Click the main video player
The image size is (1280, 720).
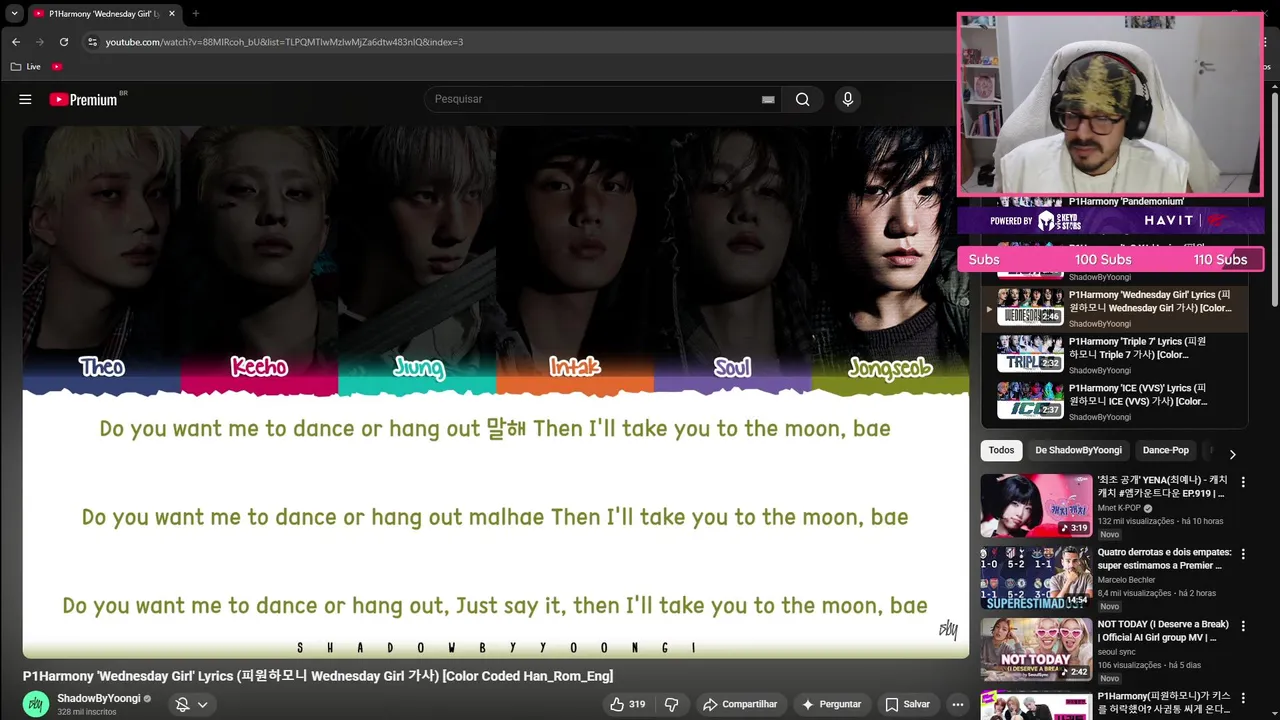click(496, 392)
